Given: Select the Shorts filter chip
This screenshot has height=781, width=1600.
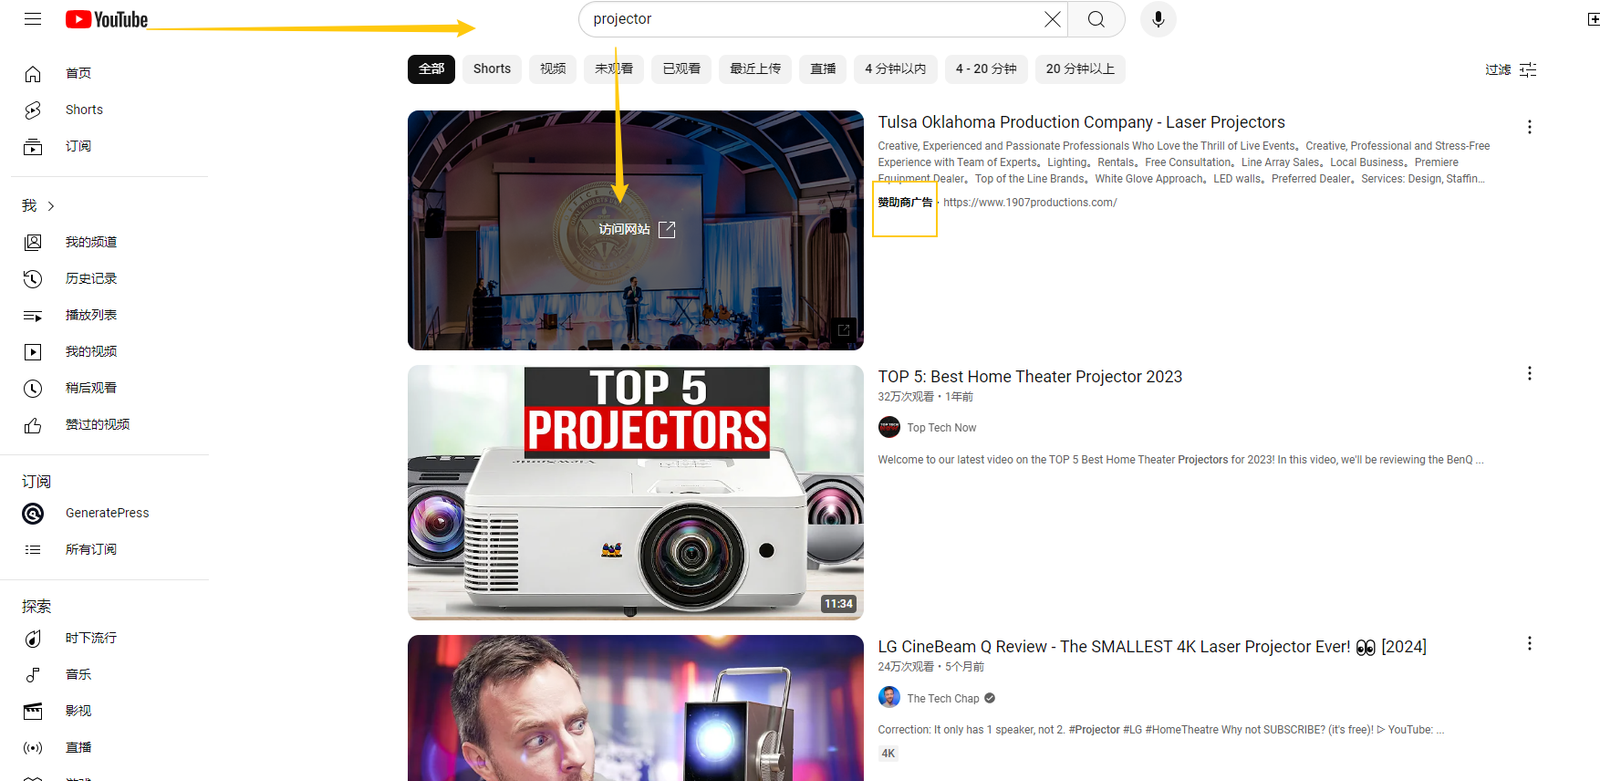Looking at the screenshot, I should (x=492, y=69).
